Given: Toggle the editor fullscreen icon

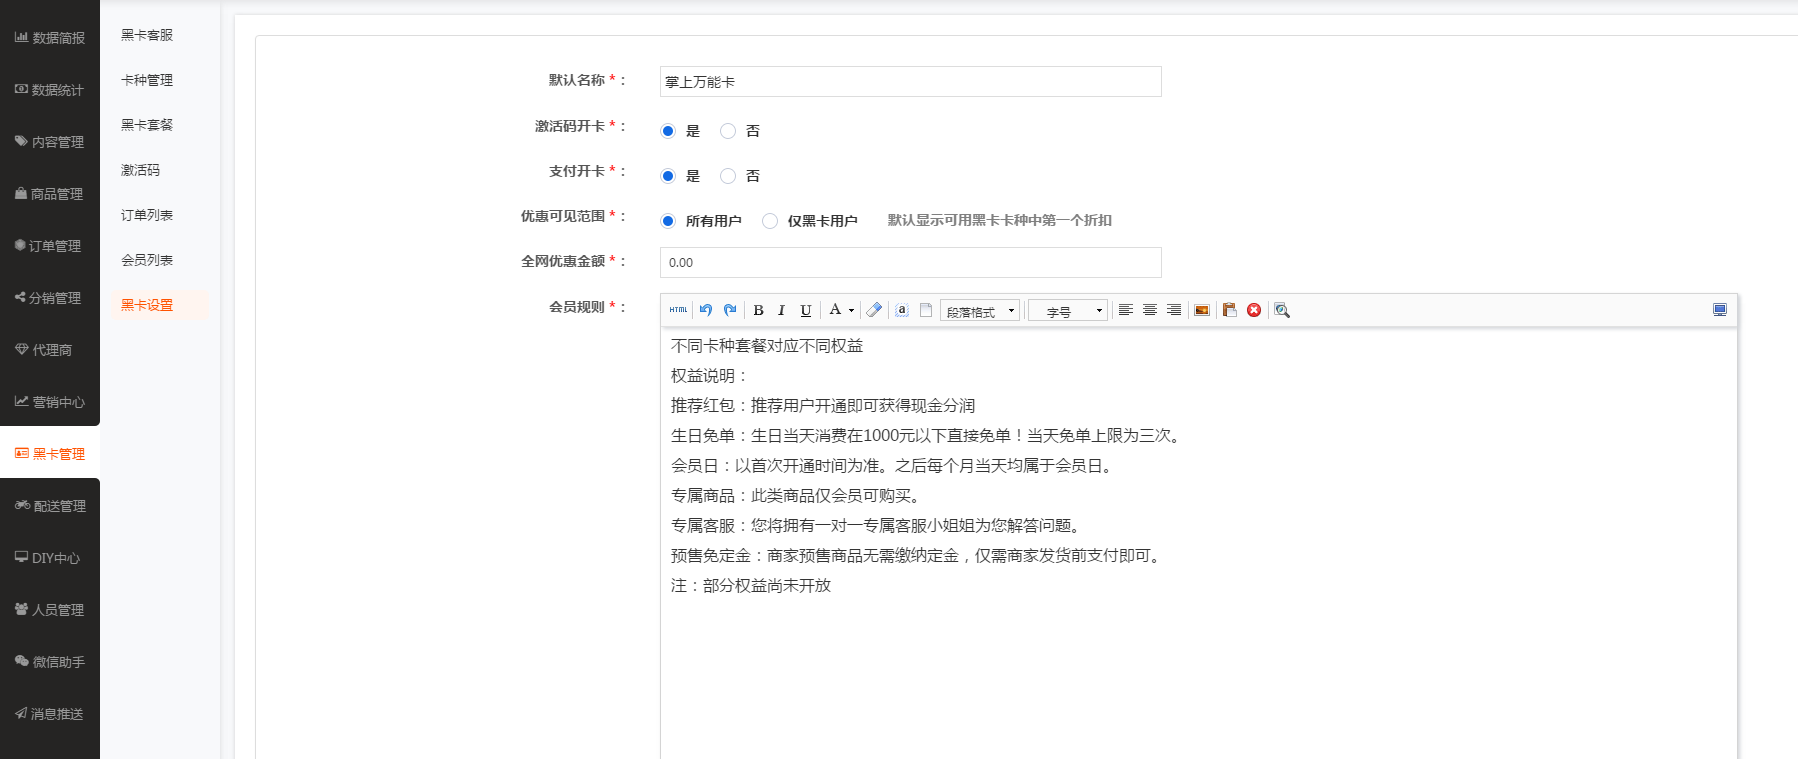Looking at the screenshot, I should tap(1720, 310).
